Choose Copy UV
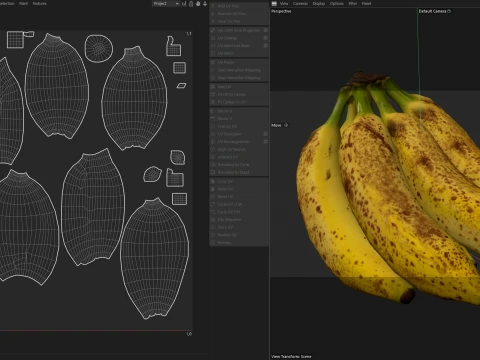Image resolution: width=480 pixels, height=360 pixels. (x=239, y=181)
